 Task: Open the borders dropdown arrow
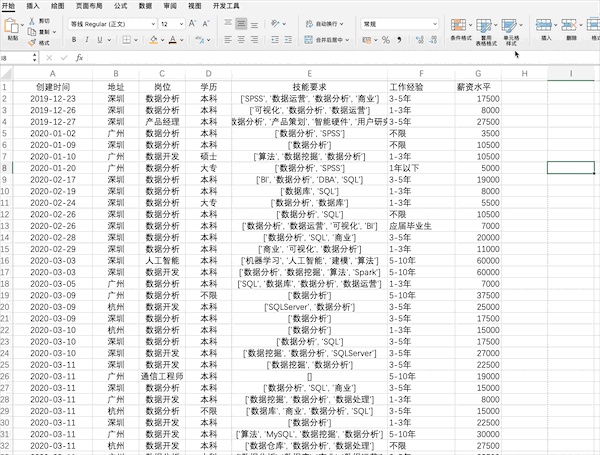136,40
